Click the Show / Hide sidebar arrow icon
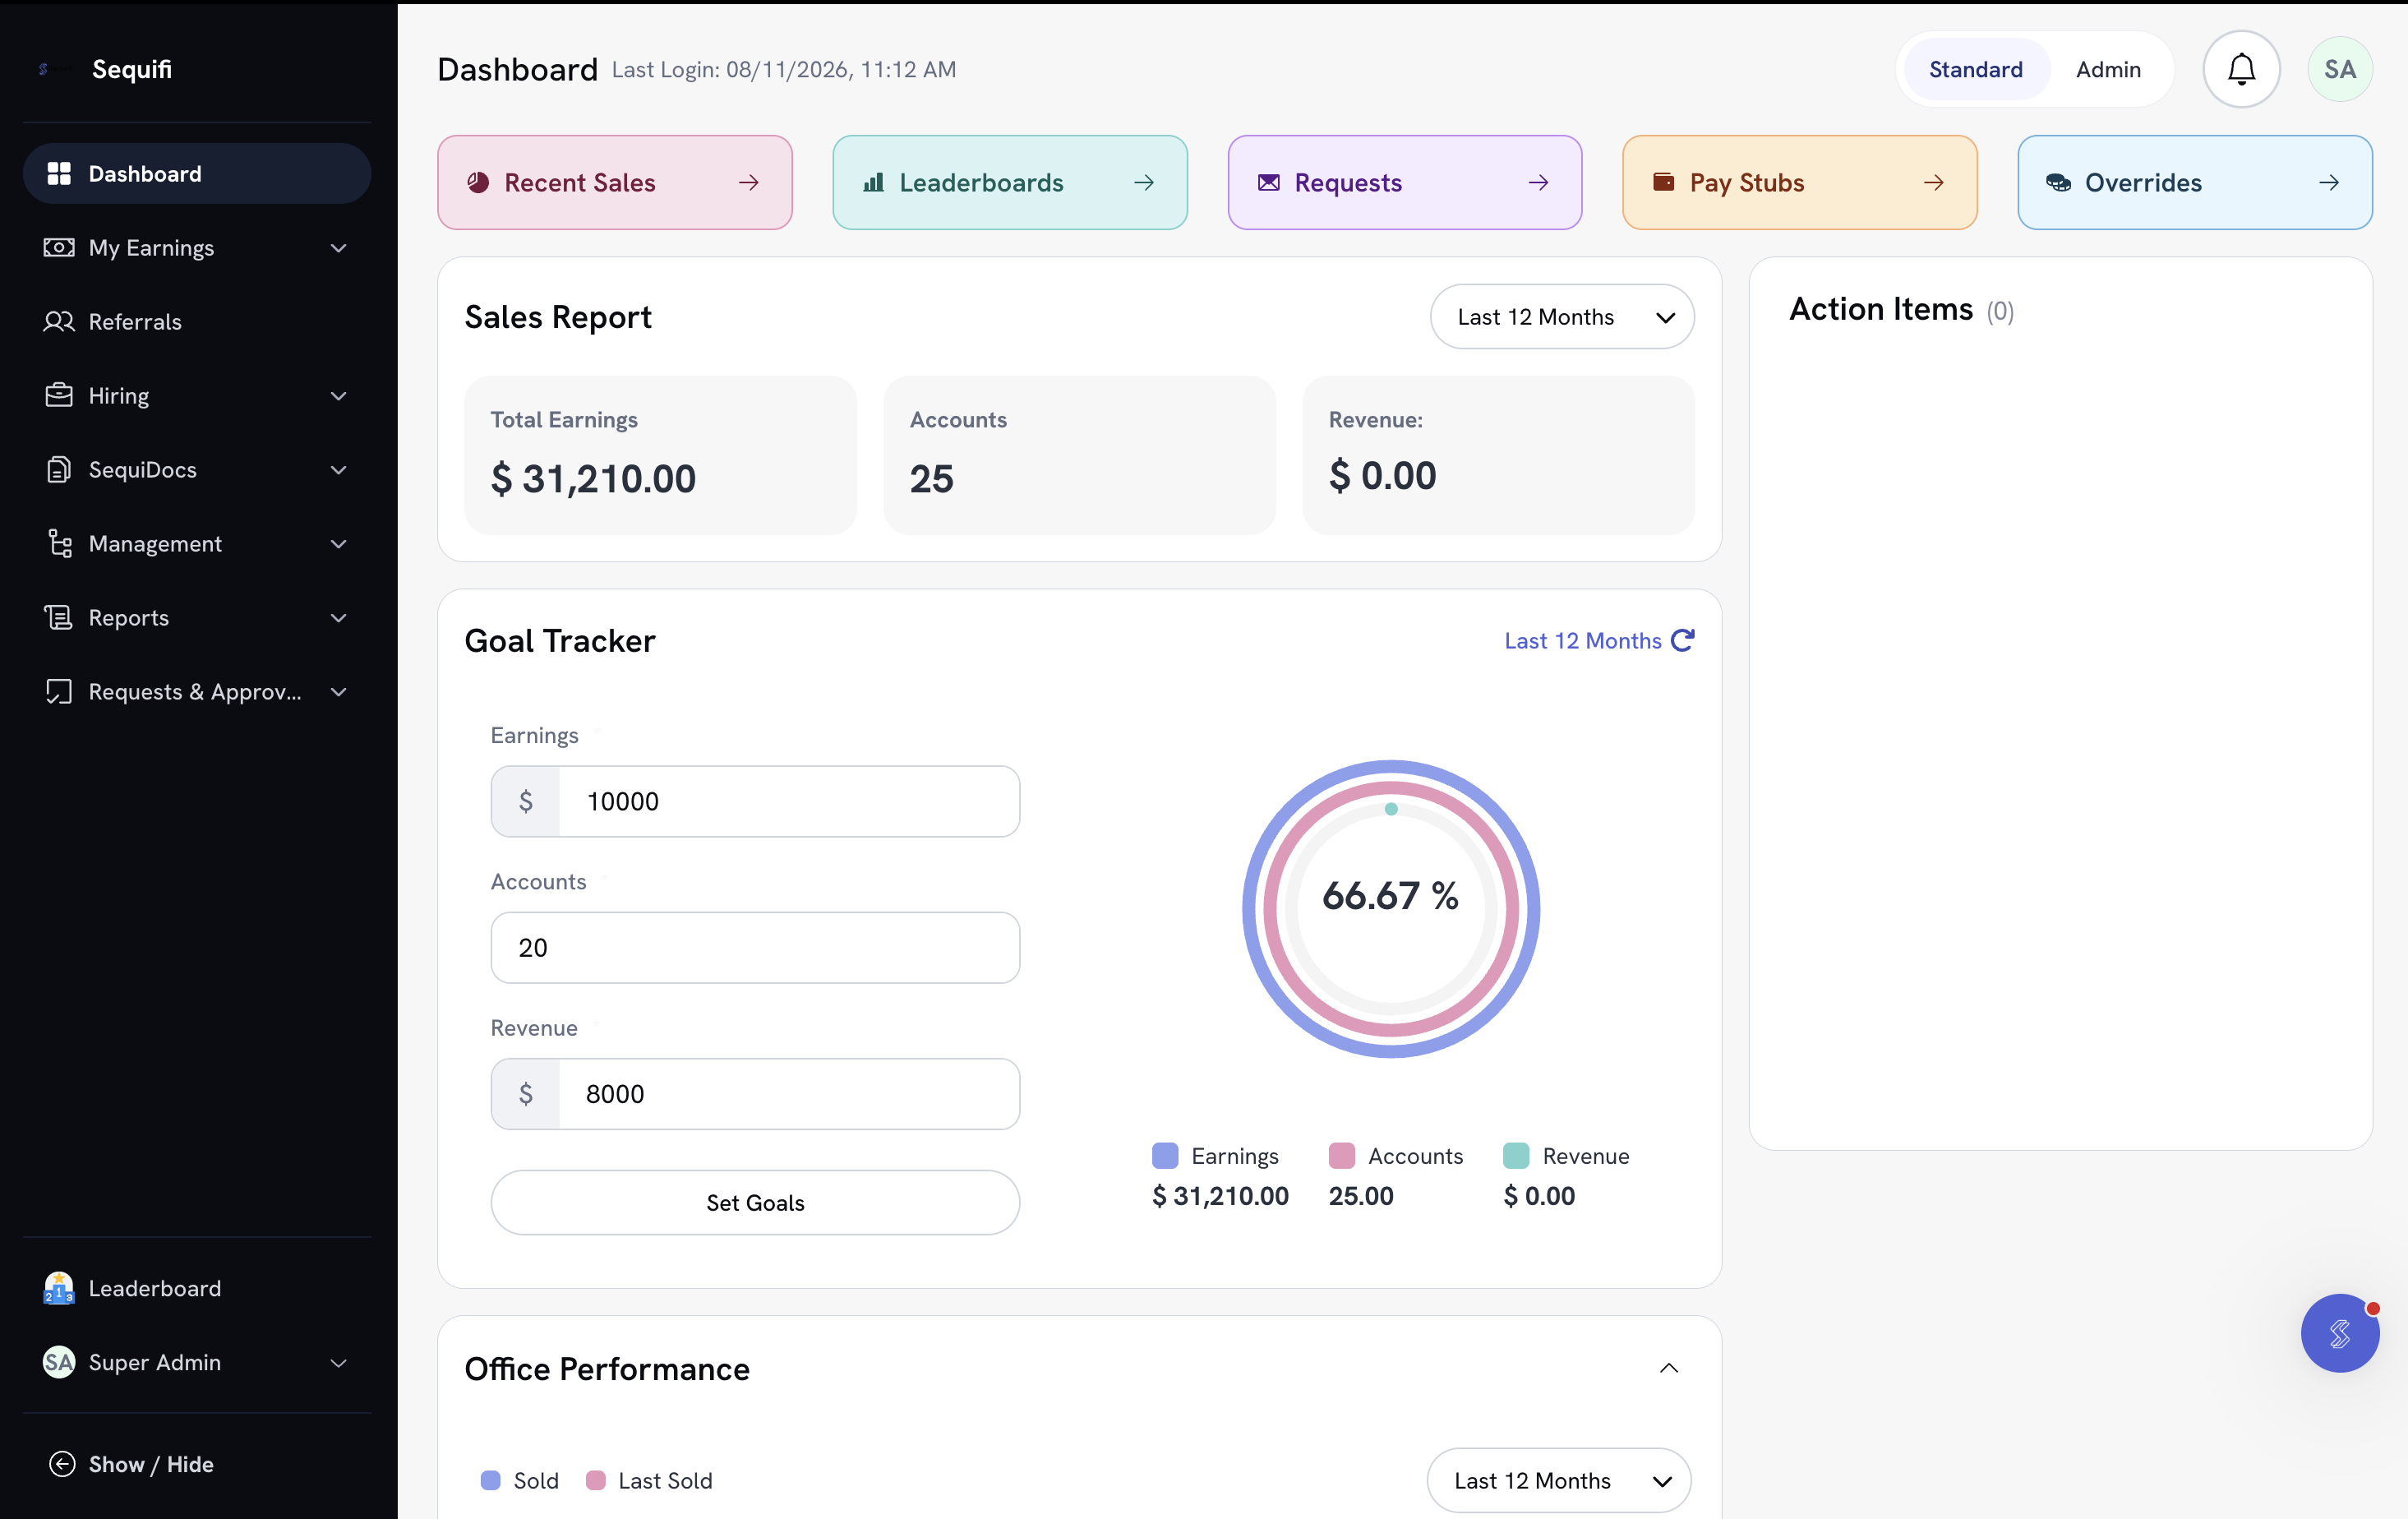 coord(62,1464)
